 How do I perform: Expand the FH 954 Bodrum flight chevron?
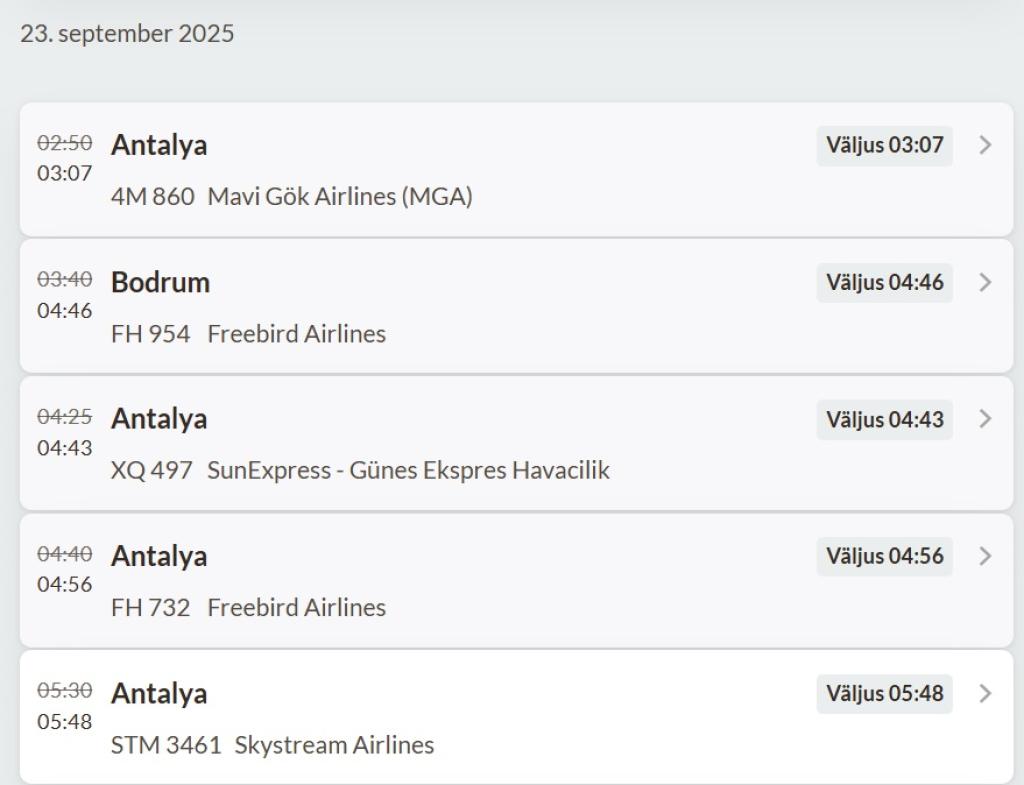pos(986,282)
